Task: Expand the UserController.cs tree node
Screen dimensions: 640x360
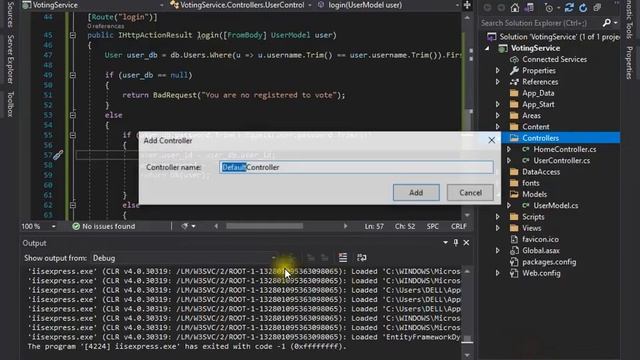Action: point(509,161)
